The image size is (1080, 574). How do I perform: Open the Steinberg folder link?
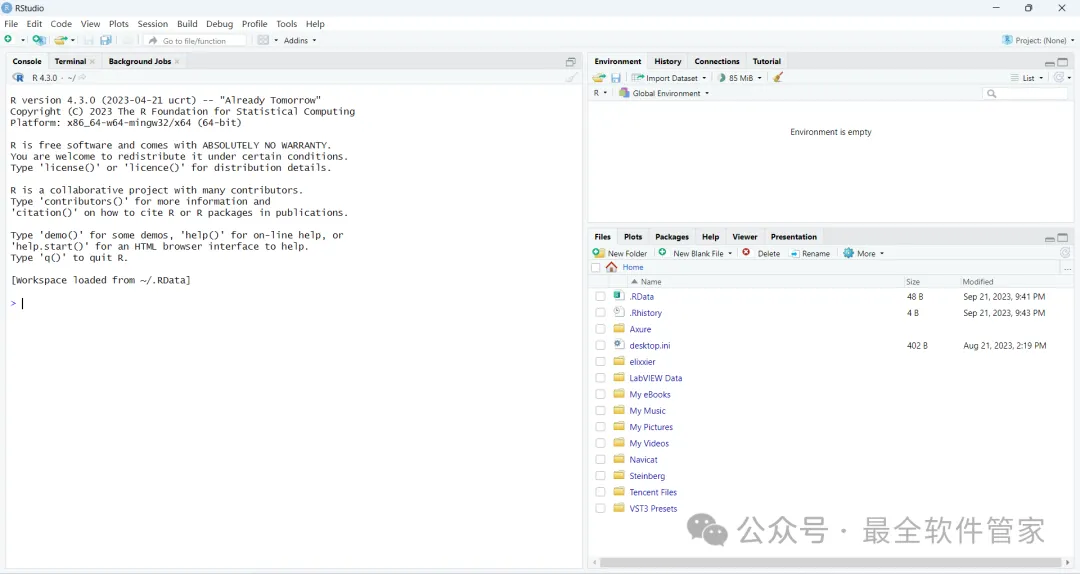pyautogui.click(x=647, y=475)
